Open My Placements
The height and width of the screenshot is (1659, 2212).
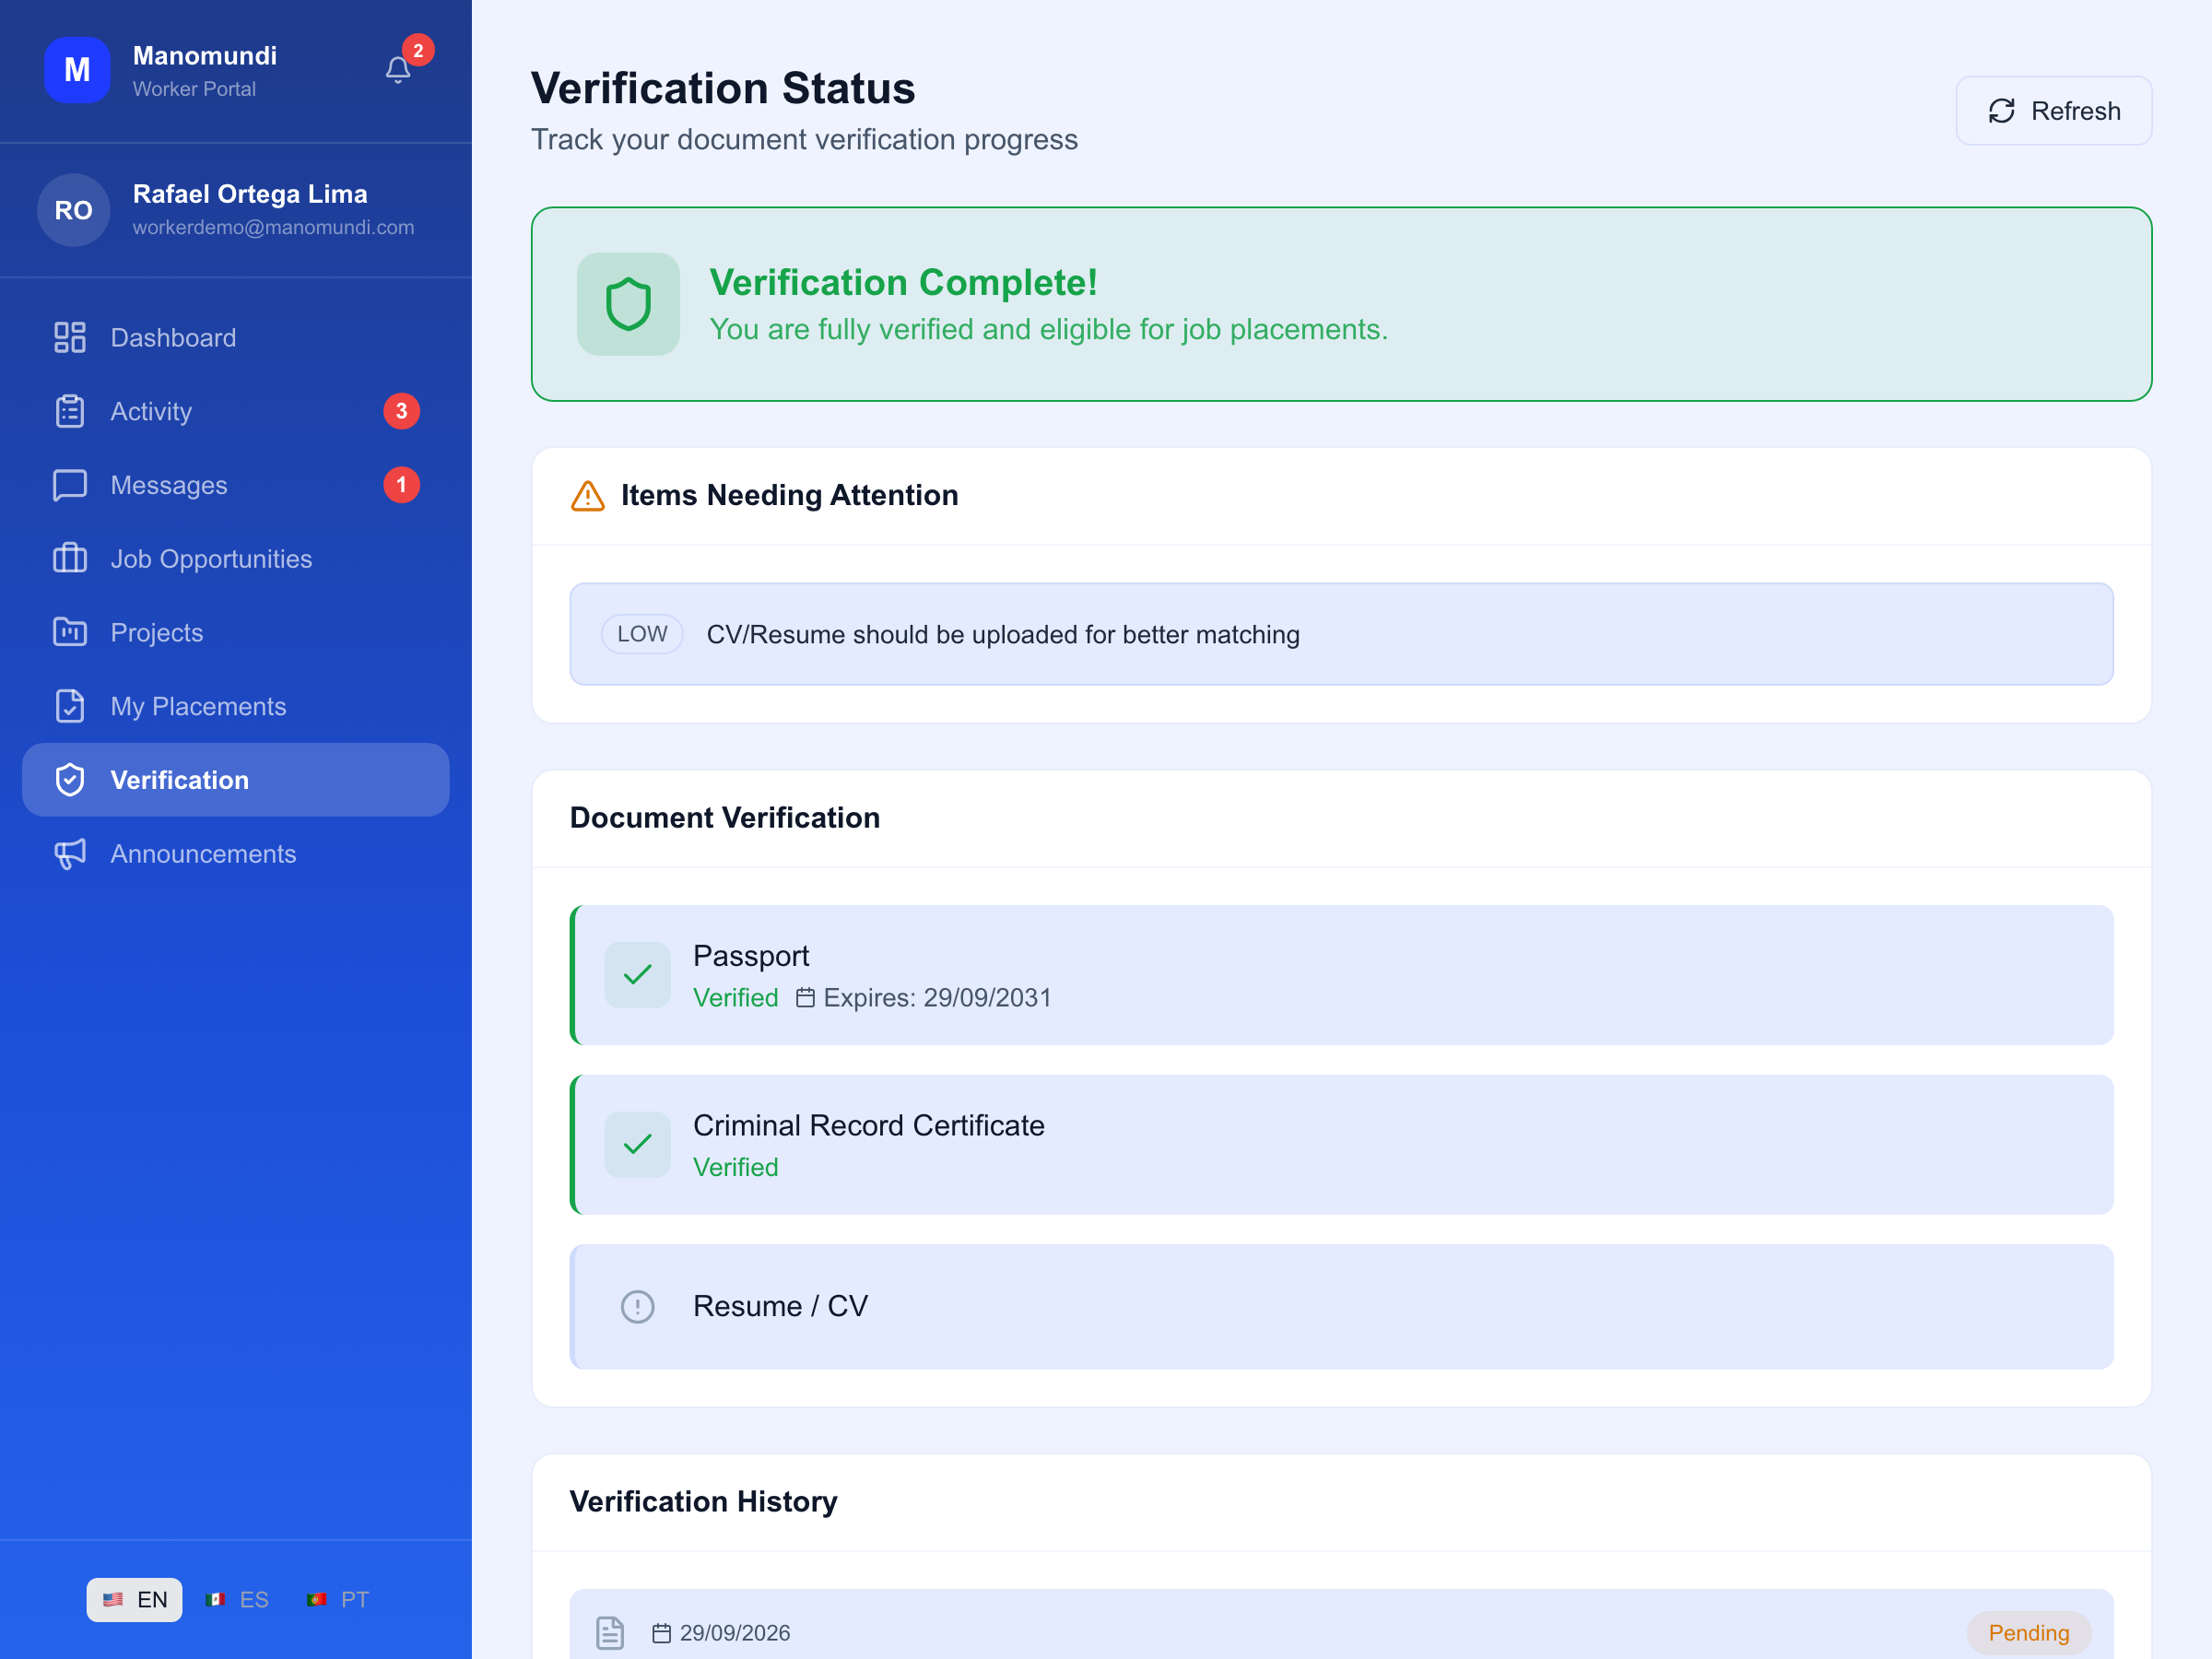236,706
